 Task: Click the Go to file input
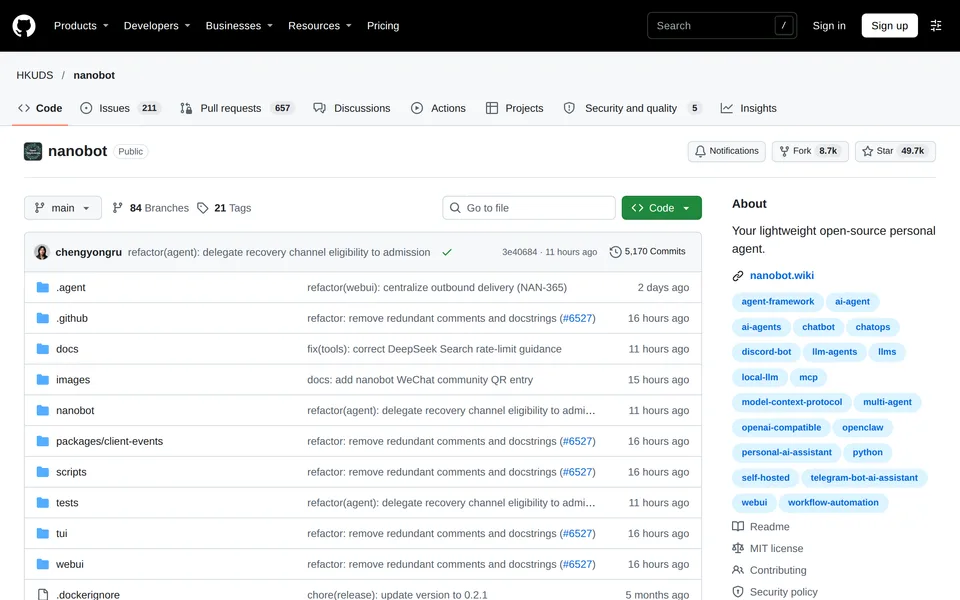529,208
